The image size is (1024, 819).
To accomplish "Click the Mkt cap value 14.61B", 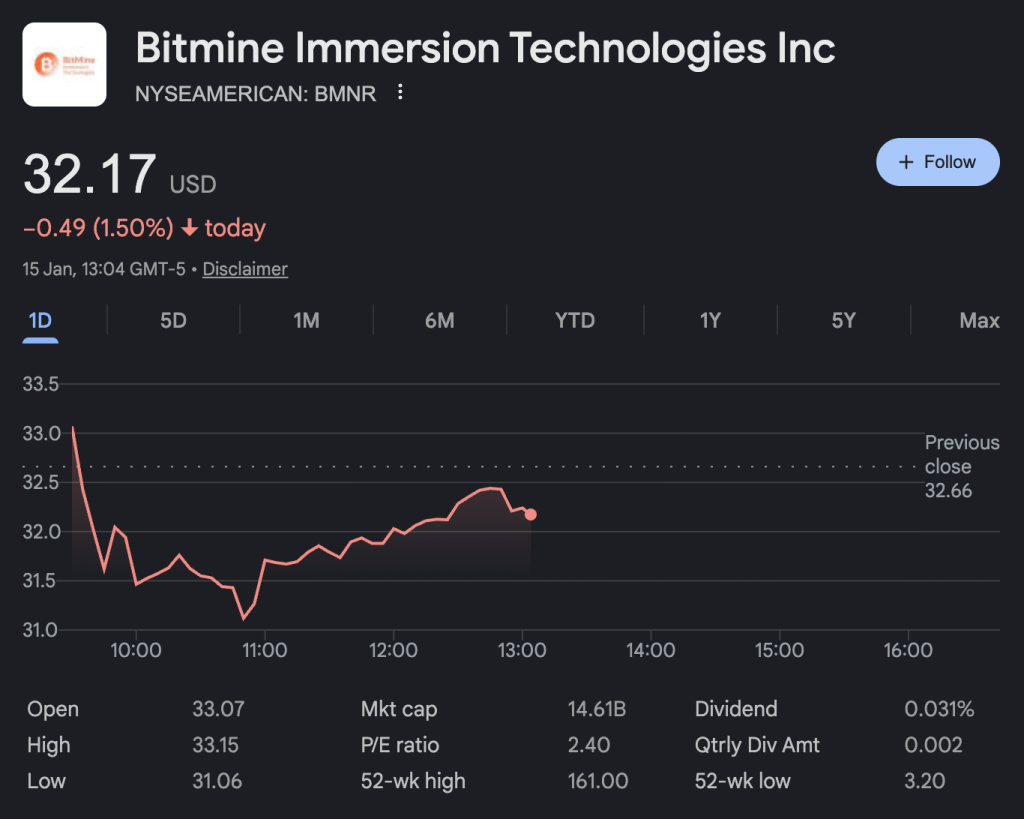I will (x=600, y=709).
